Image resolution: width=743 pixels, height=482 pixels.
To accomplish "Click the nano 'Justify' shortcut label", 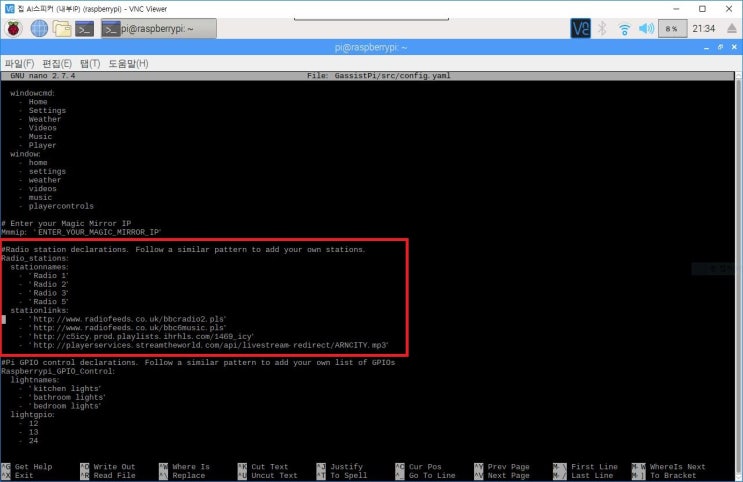I will coord(346,467).
